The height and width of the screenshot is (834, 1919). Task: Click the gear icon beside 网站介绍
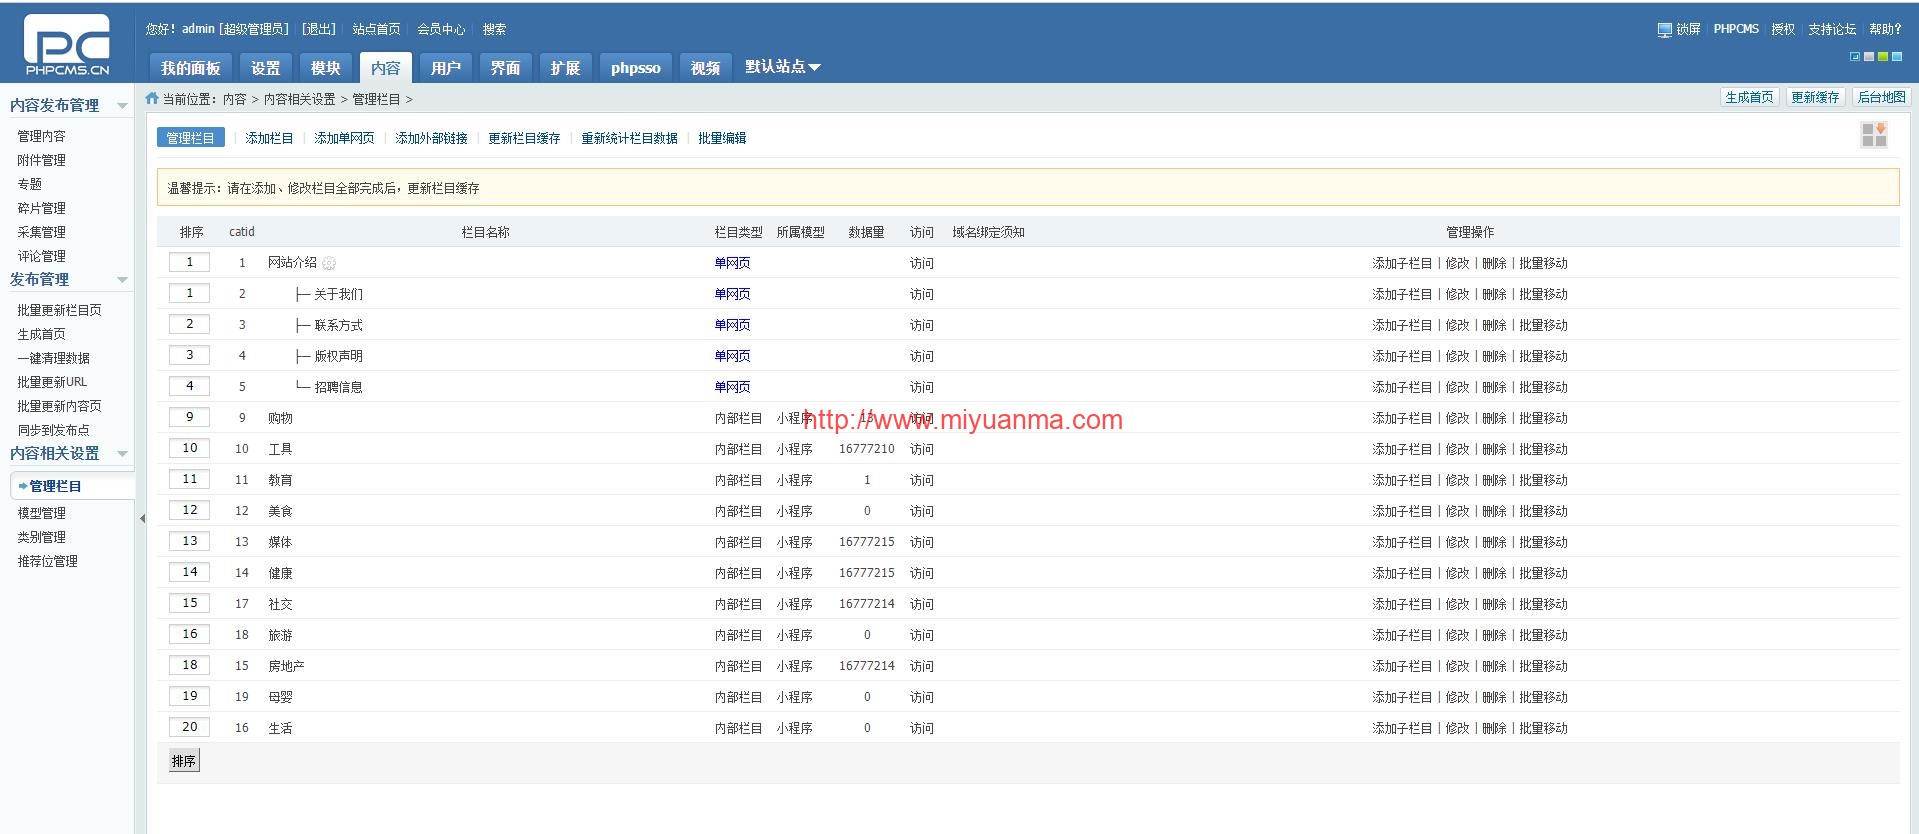(x=329, y=263)
